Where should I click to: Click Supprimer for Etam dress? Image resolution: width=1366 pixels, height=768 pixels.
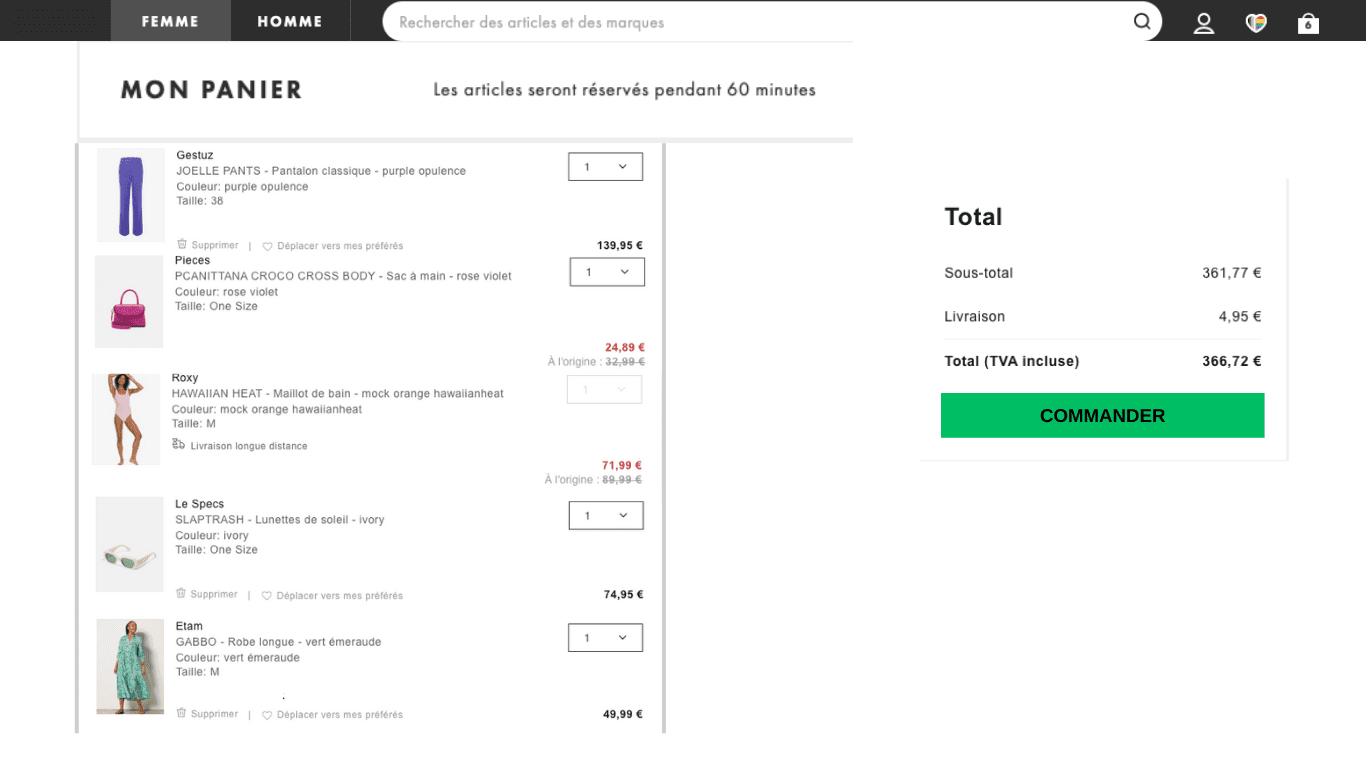tap(214, 714)
